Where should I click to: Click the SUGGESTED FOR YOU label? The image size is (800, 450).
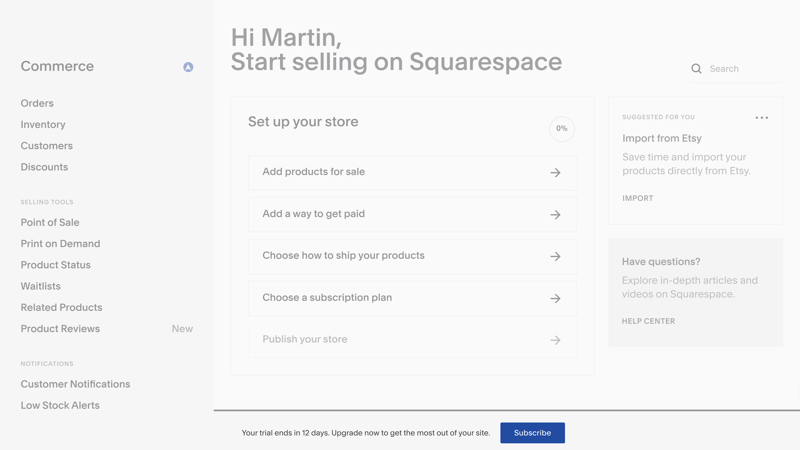point(658,117)
